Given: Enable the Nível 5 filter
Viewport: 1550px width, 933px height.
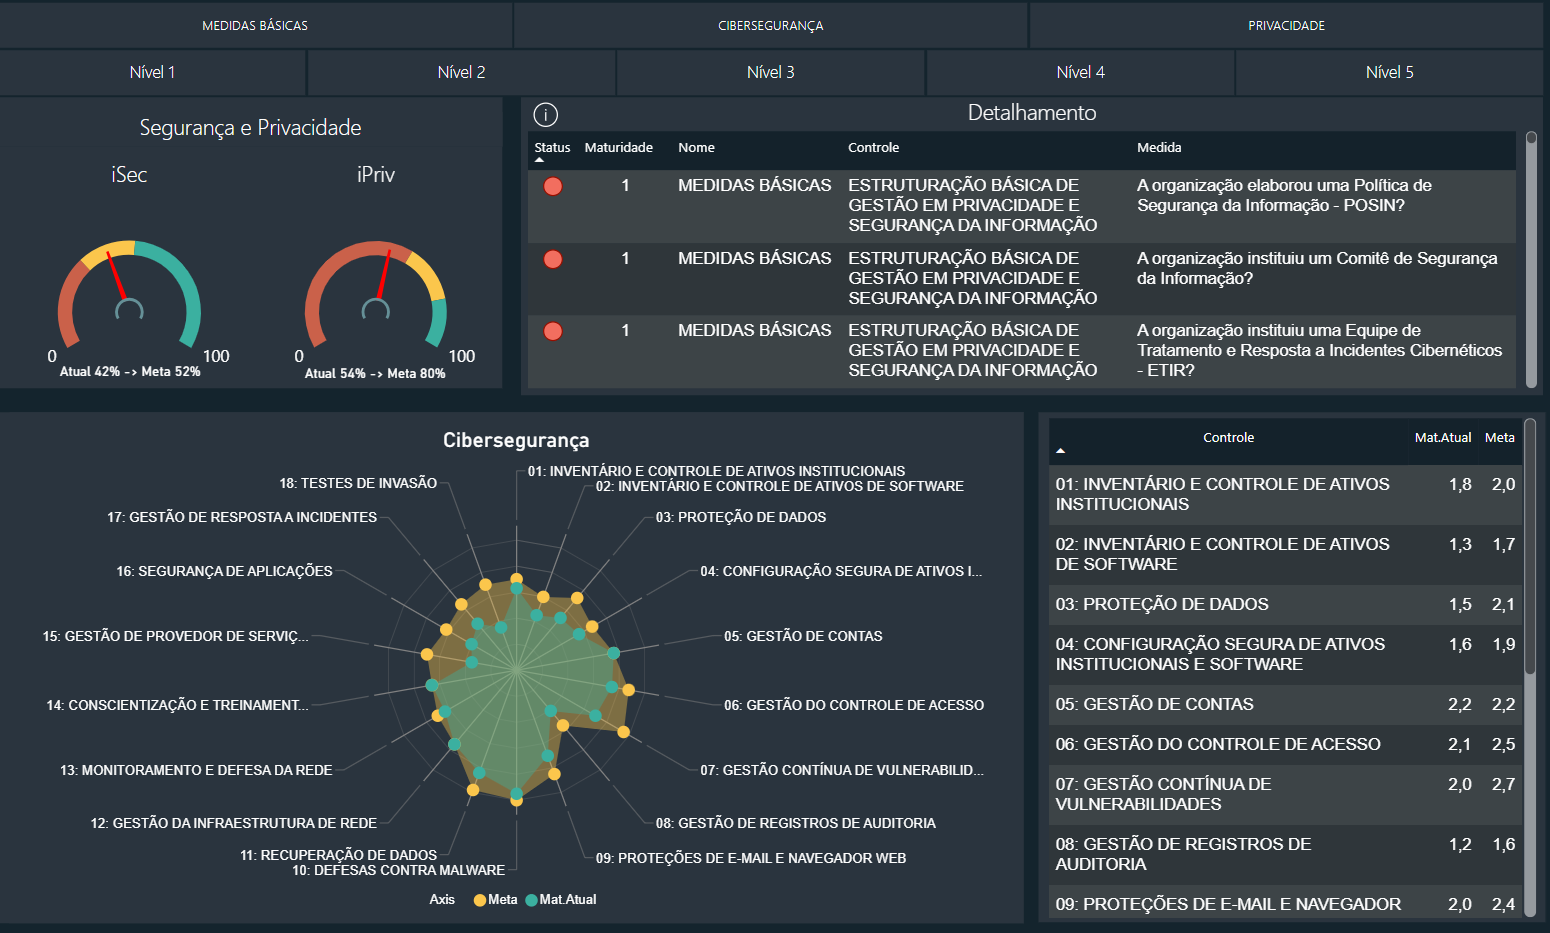Looking at the screenshot, I should click(1389, 72).
